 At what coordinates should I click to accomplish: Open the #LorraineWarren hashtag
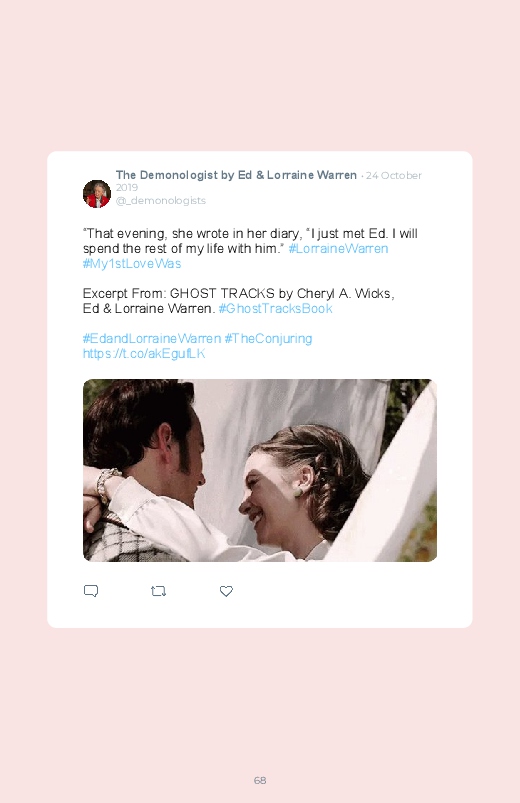[338, 248]
